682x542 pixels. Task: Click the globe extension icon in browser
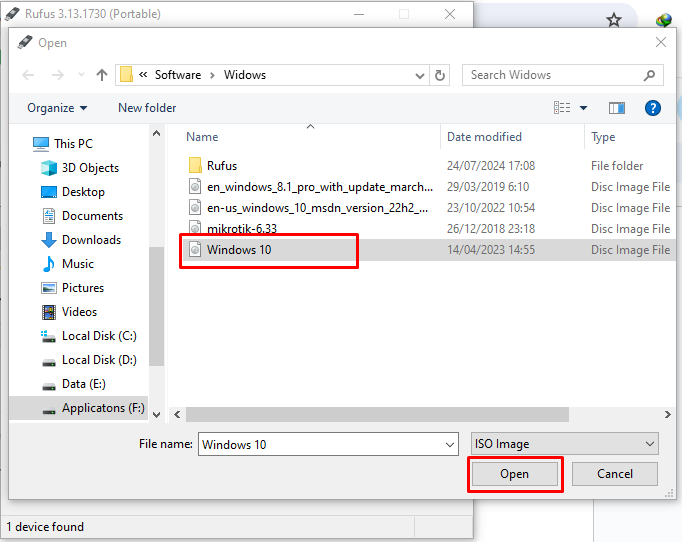[x=664, y=20]
